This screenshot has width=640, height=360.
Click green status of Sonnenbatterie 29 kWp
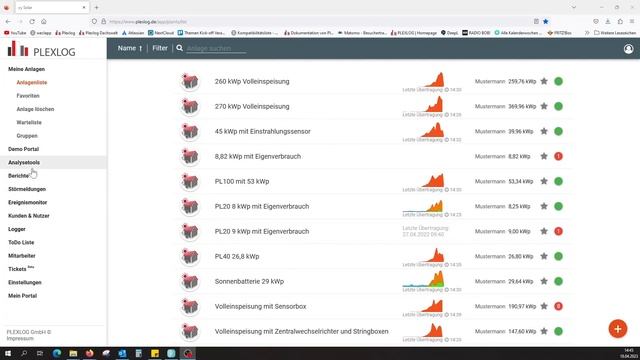click(558, 281)
